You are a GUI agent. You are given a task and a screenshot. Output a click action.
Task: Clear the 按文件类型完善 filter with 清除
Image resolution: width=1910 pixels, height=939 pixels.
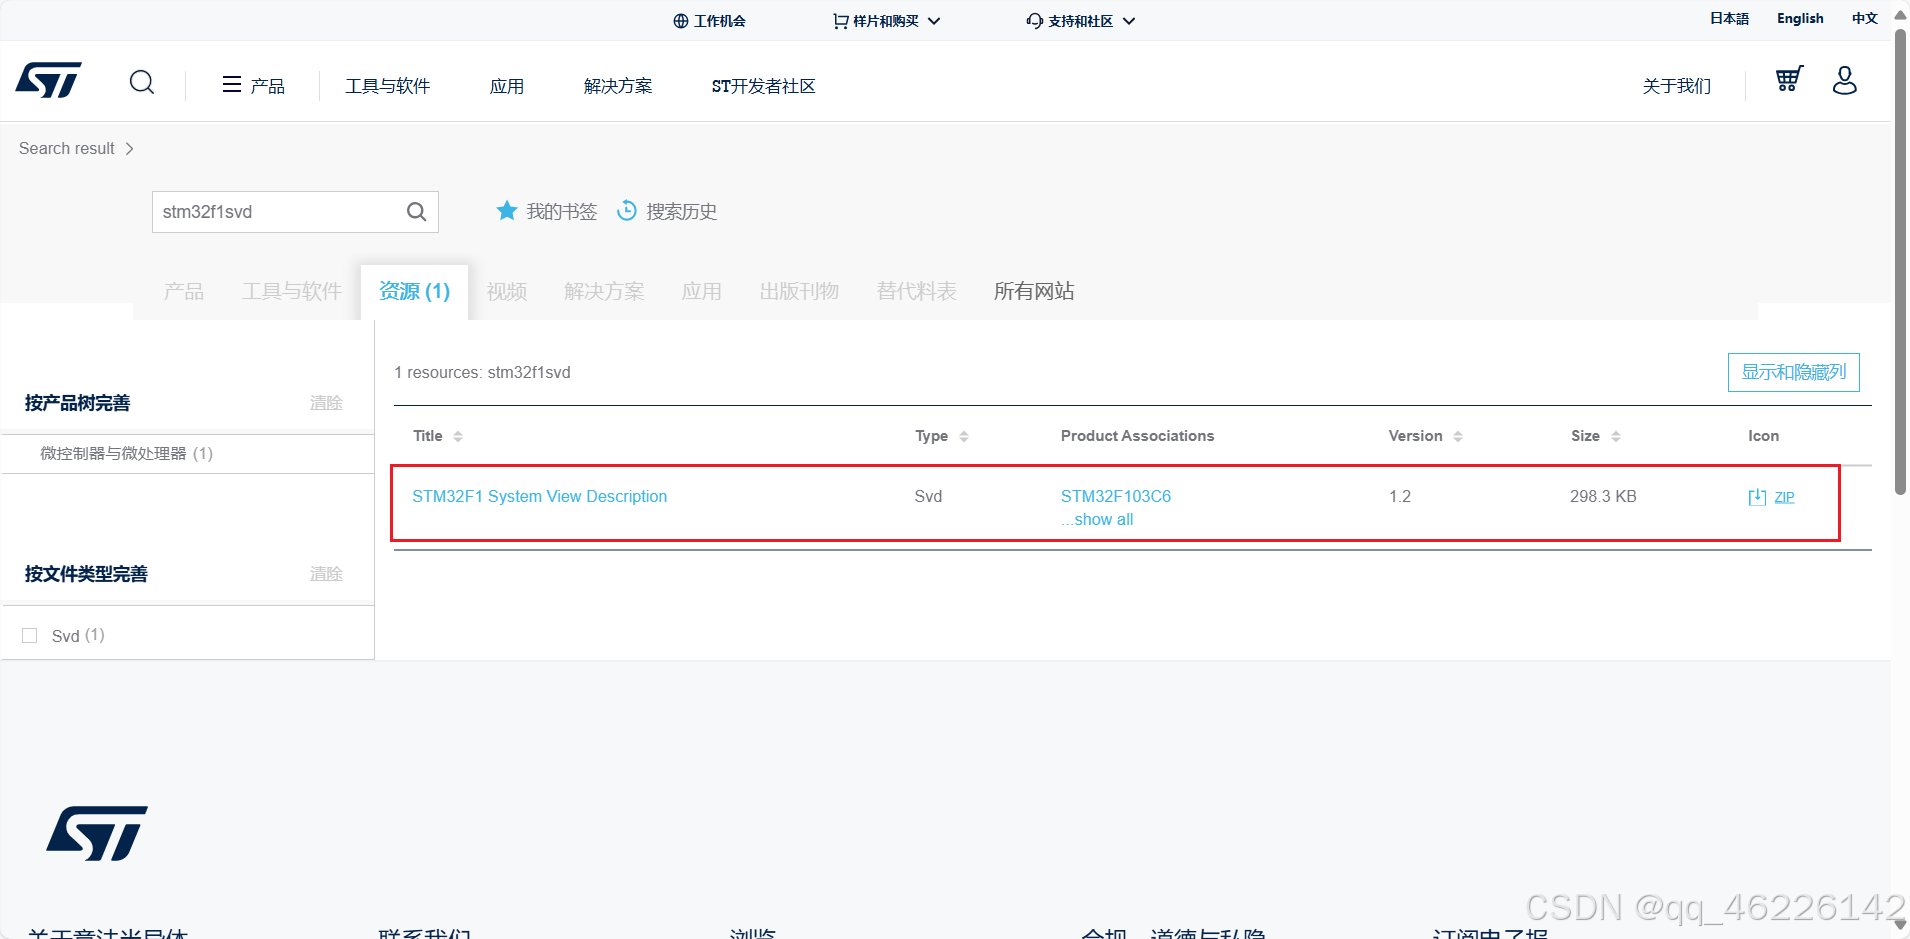point(326,574)
